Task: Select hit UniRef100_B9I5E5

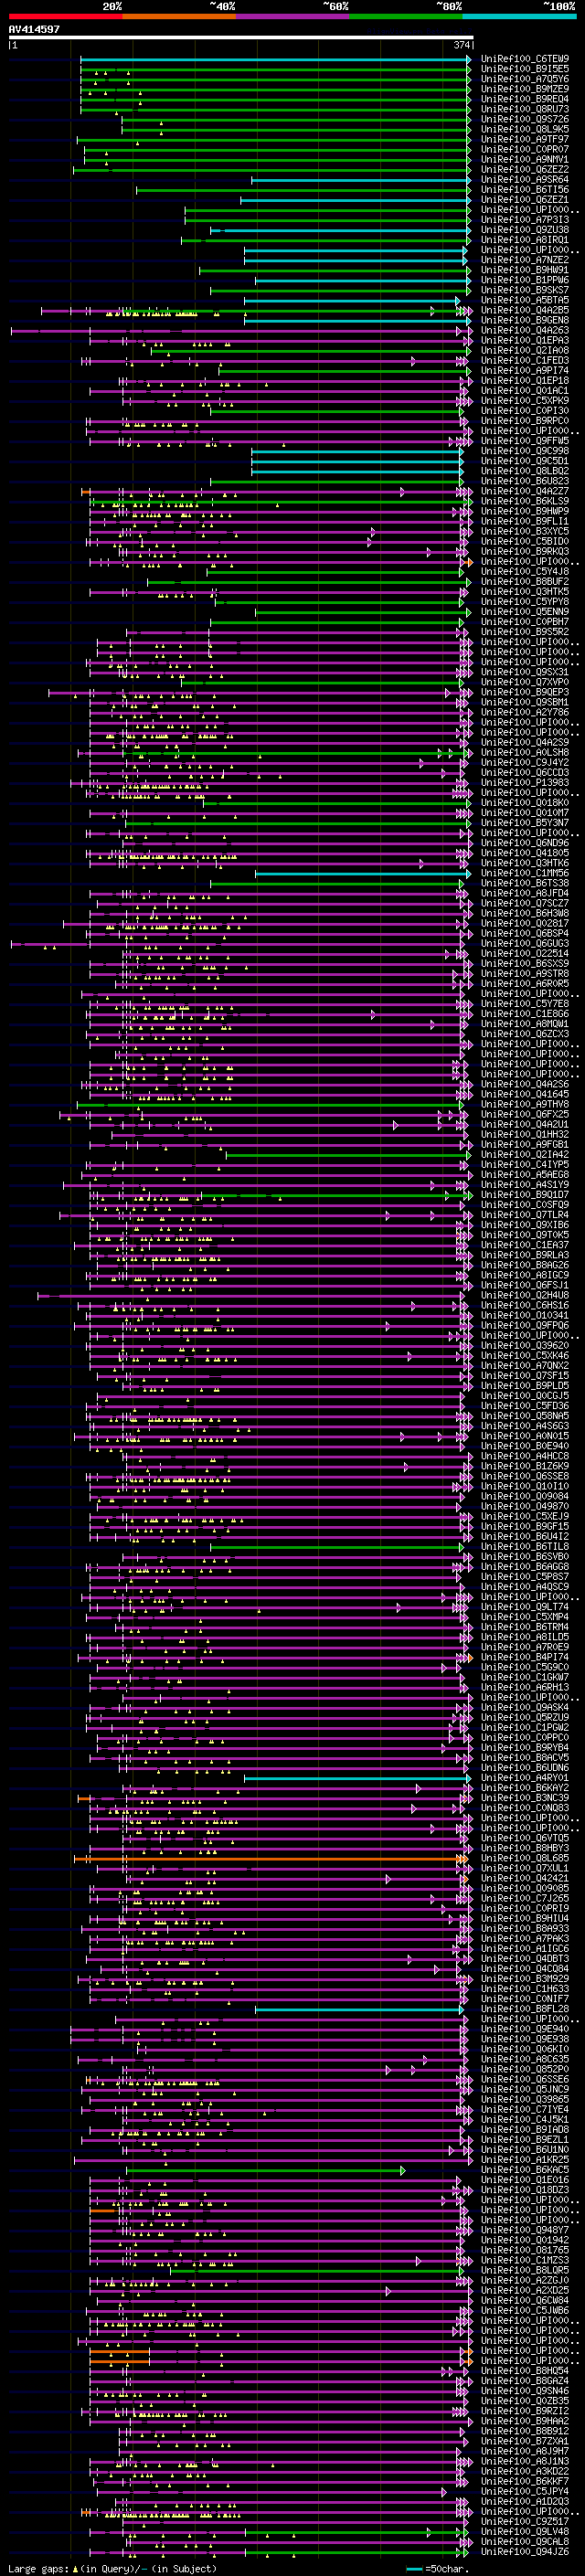Action: point(525,69)
